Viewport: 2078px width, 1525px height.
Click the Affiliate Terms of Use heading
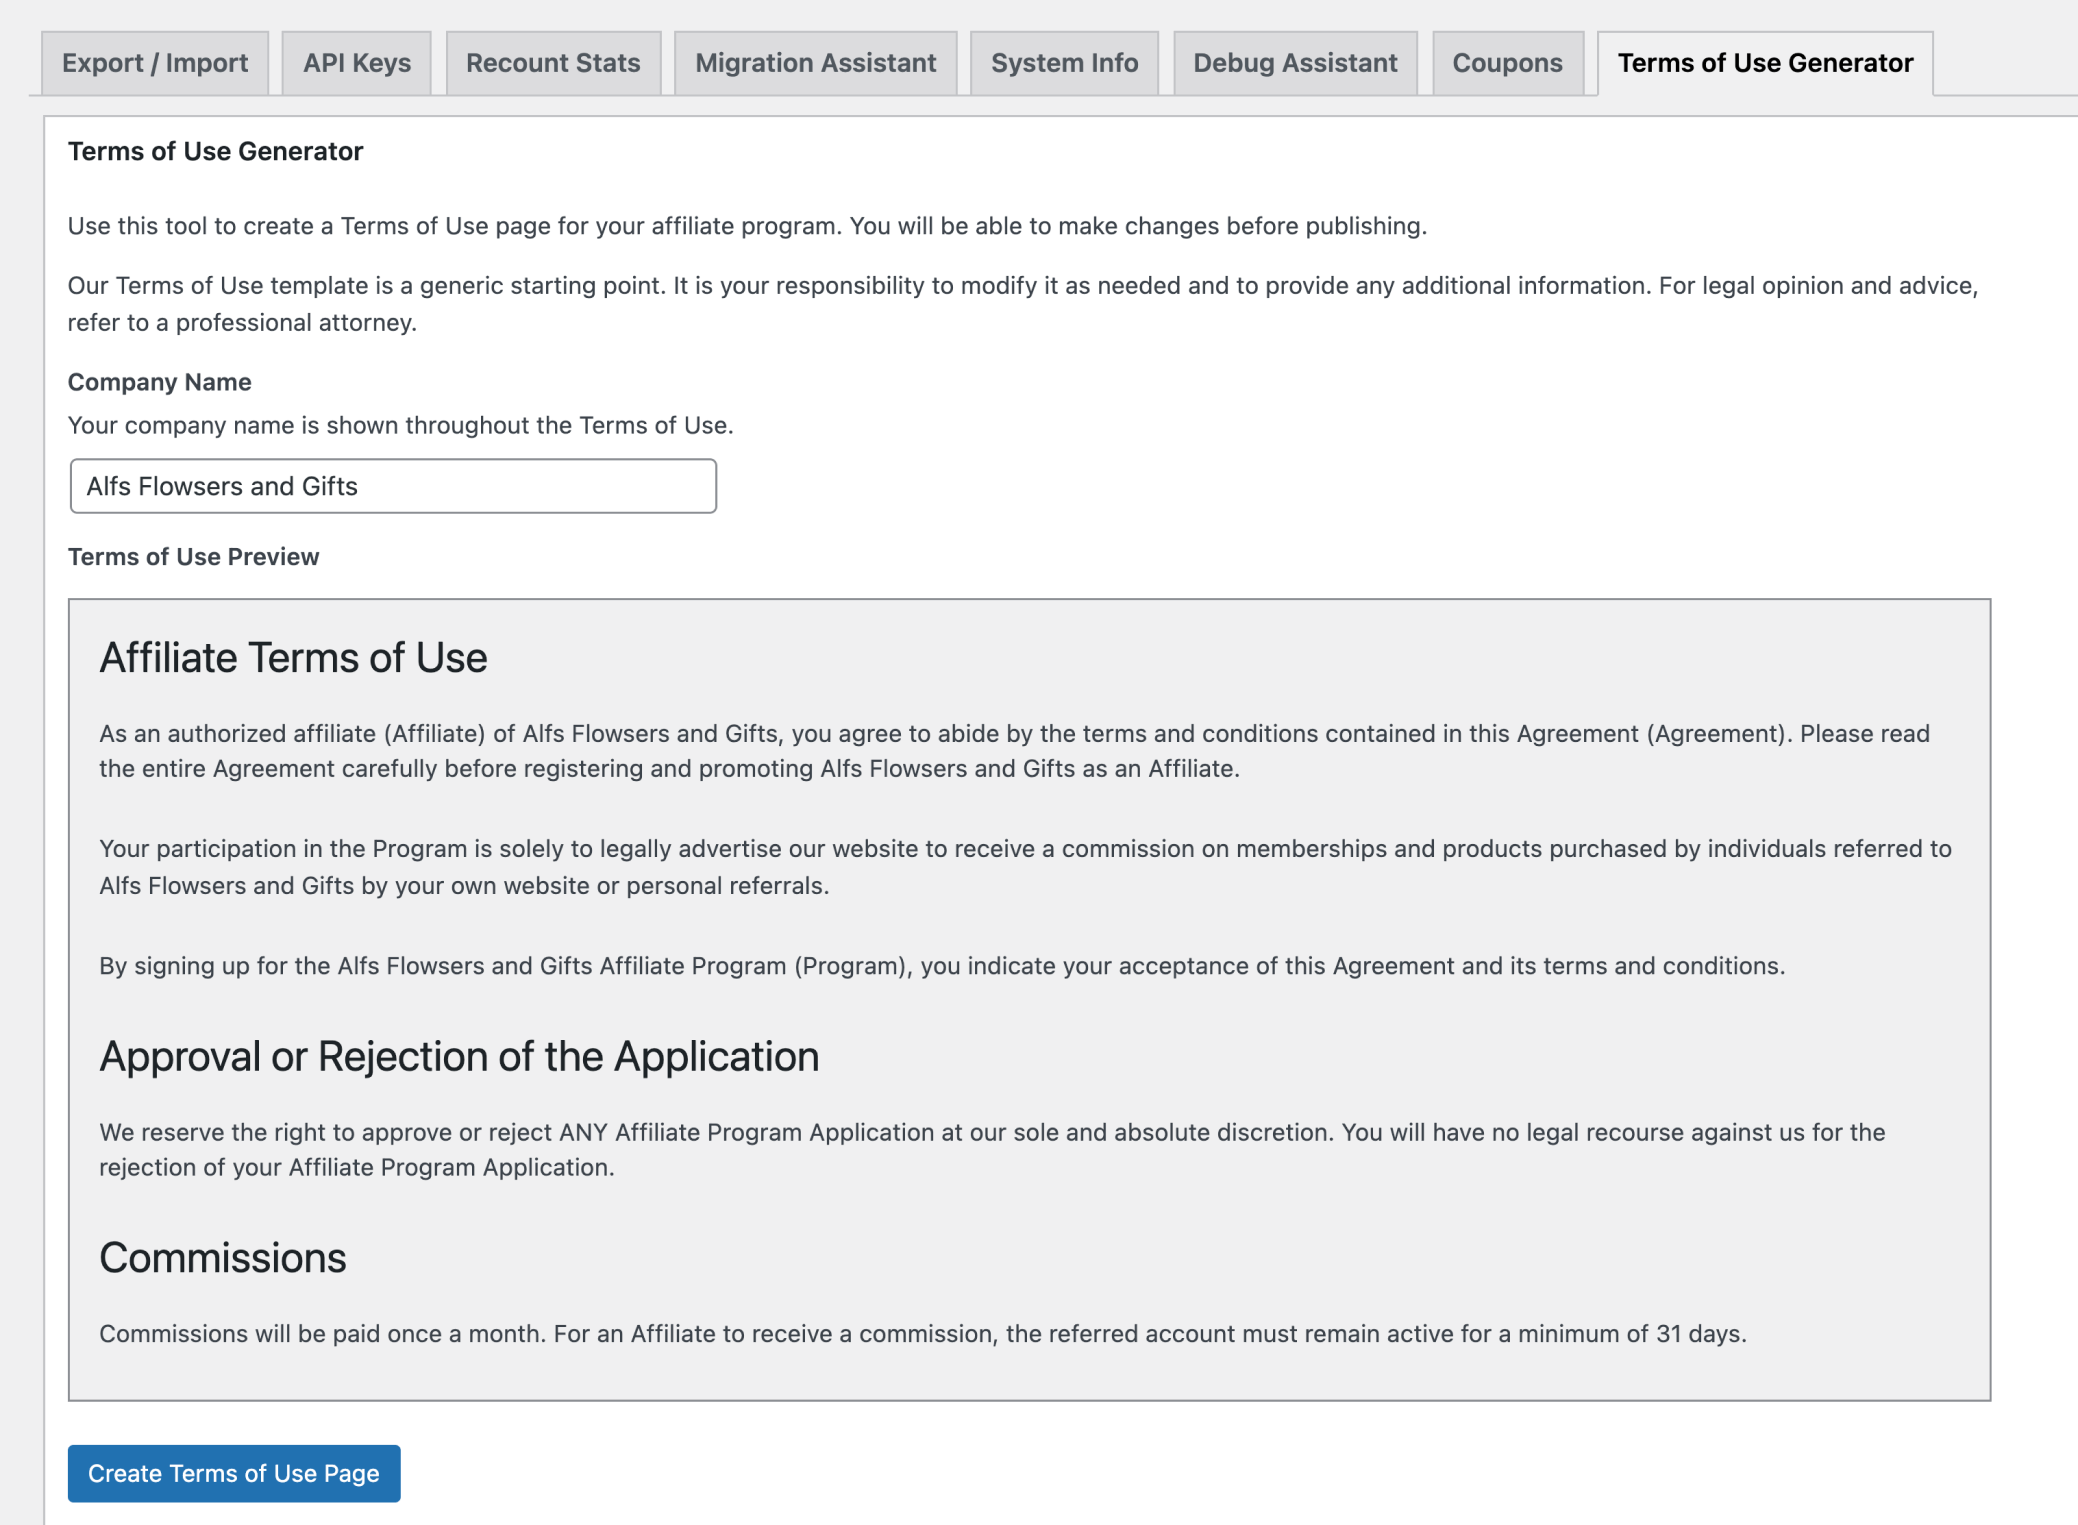[x=293, y=658]
